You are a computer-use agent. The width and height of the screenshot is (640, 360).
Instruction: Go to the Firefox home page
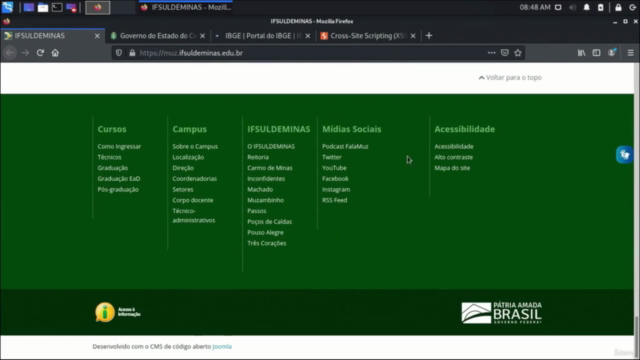55,53
